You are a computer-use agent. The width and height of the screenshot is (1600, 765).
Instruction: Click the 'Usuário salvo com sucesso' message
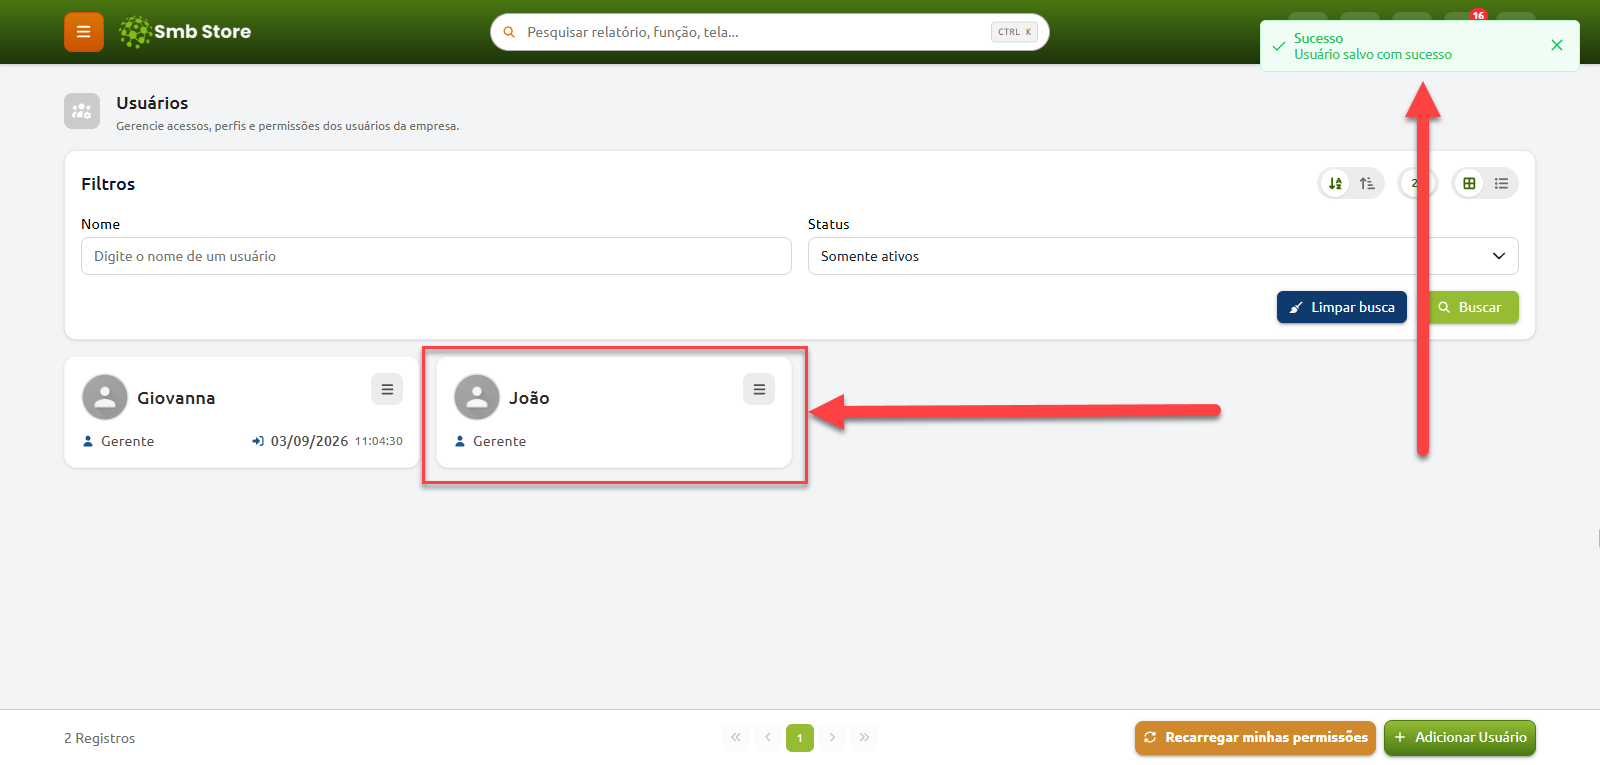pos(1373,55)
